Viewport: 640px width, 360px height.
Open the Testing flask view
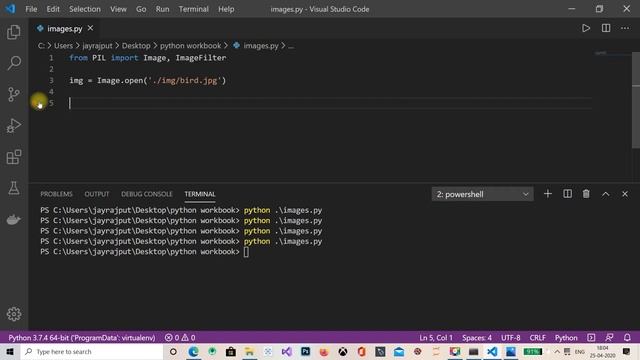14,188
